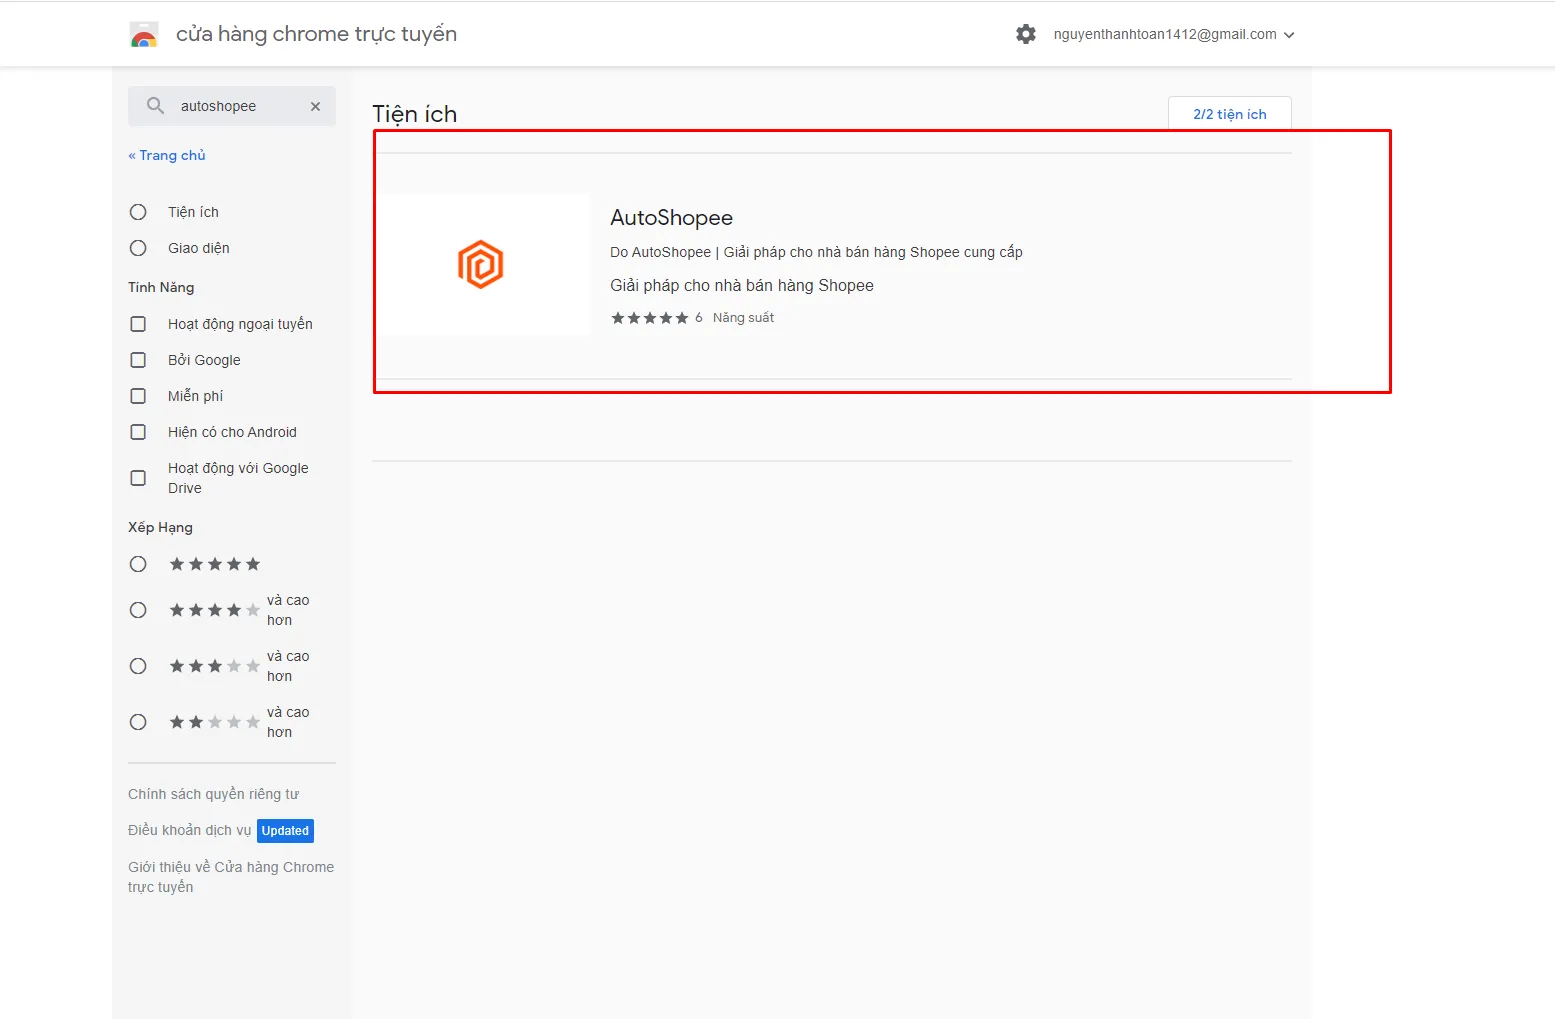Click the 2/2 tiện ích button

pos(1230,114)
